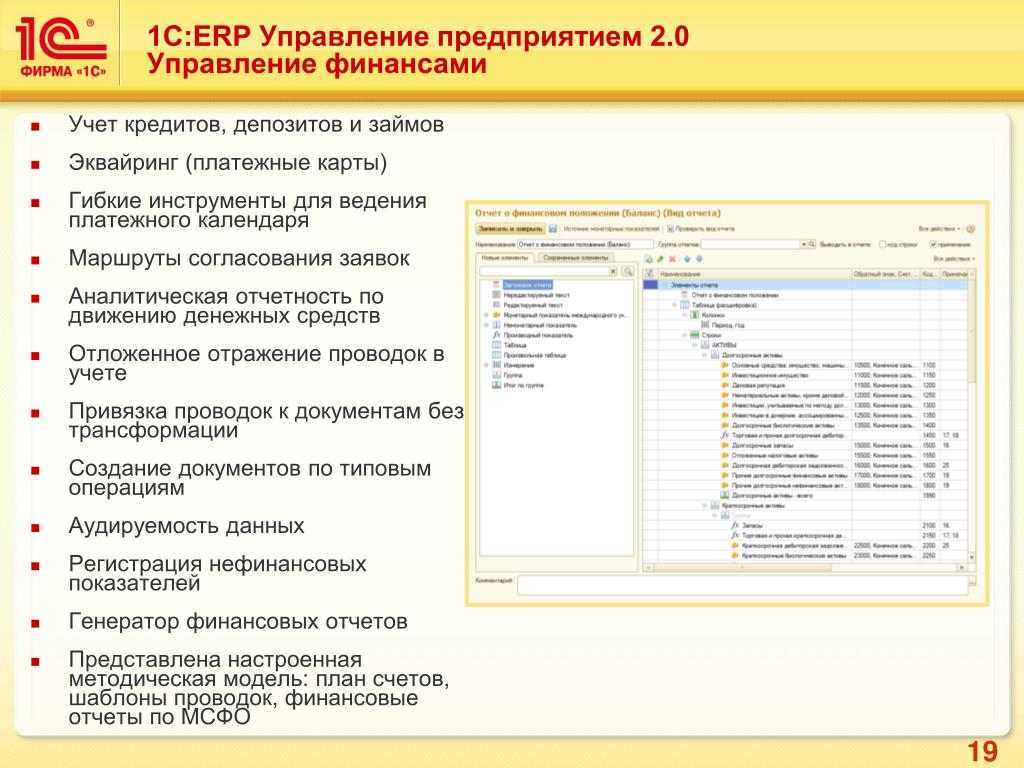Open top 'Все действия' menu
This screenshot has width=1024, height=768.
pyautogui.click(x=940, y=229)
